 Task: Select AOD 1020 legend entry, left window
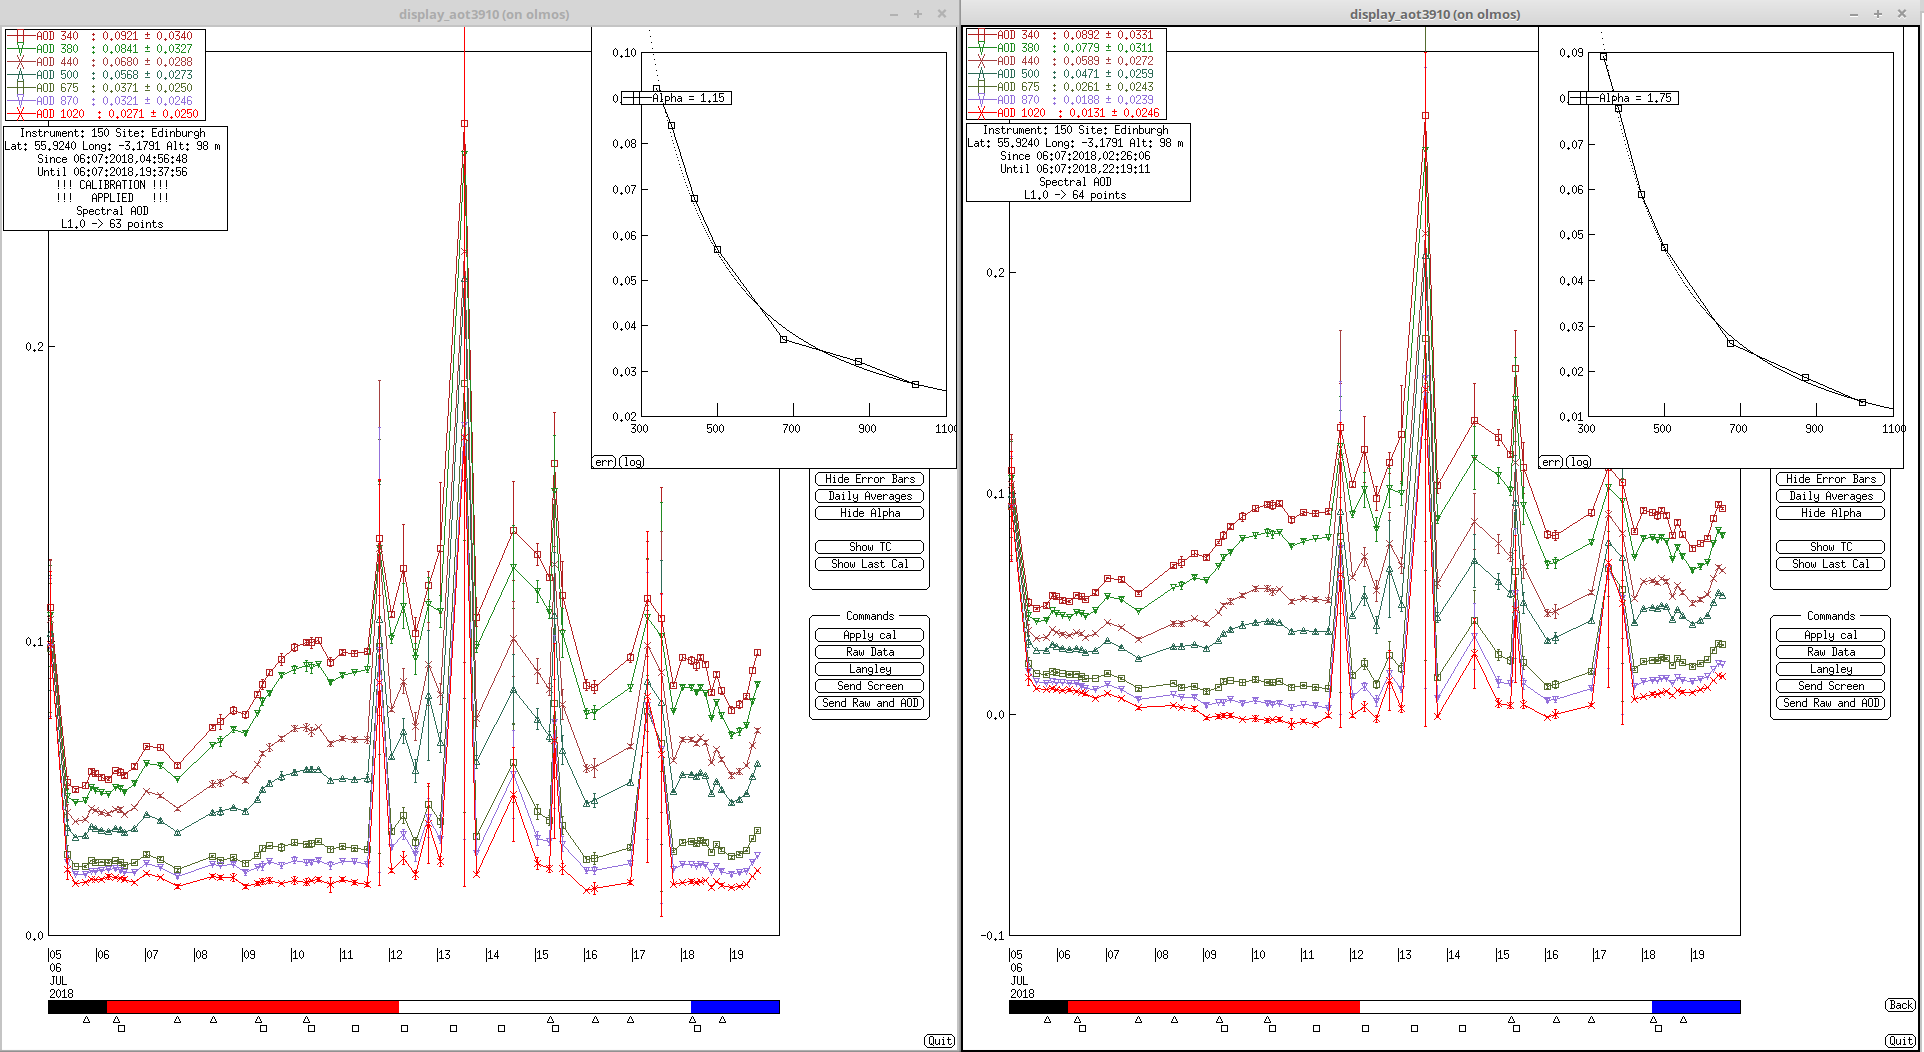coord(105,114)
